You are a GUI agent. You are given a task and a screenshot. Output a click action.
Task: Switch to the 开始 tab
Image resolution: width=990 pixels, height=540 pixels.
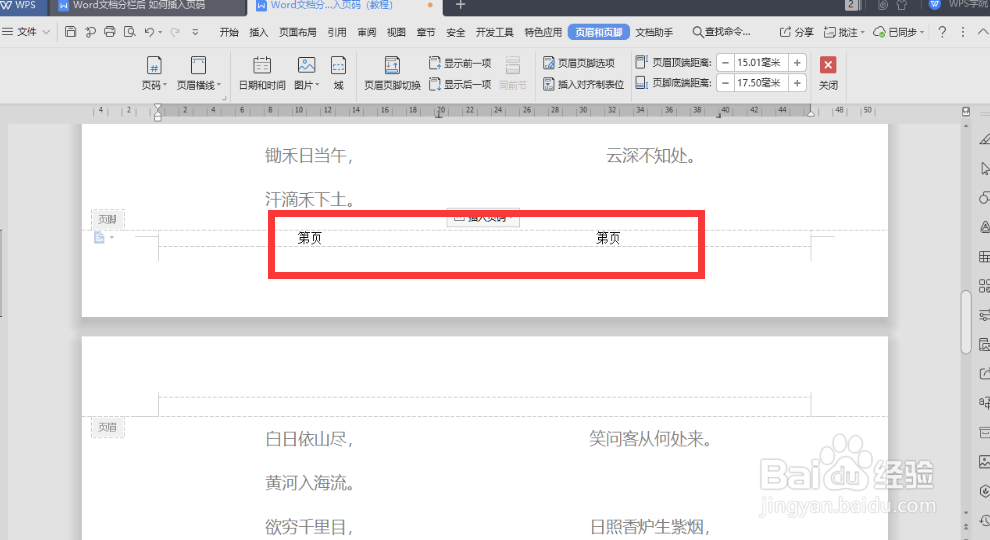(229, 32)
